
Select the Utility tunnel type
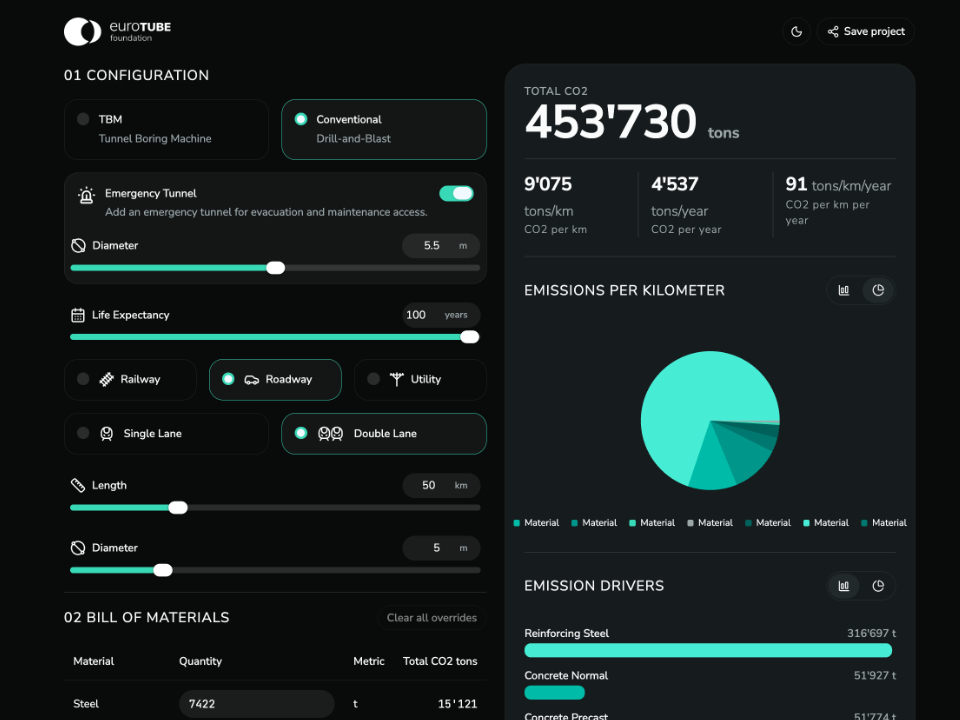coord(421,380)
